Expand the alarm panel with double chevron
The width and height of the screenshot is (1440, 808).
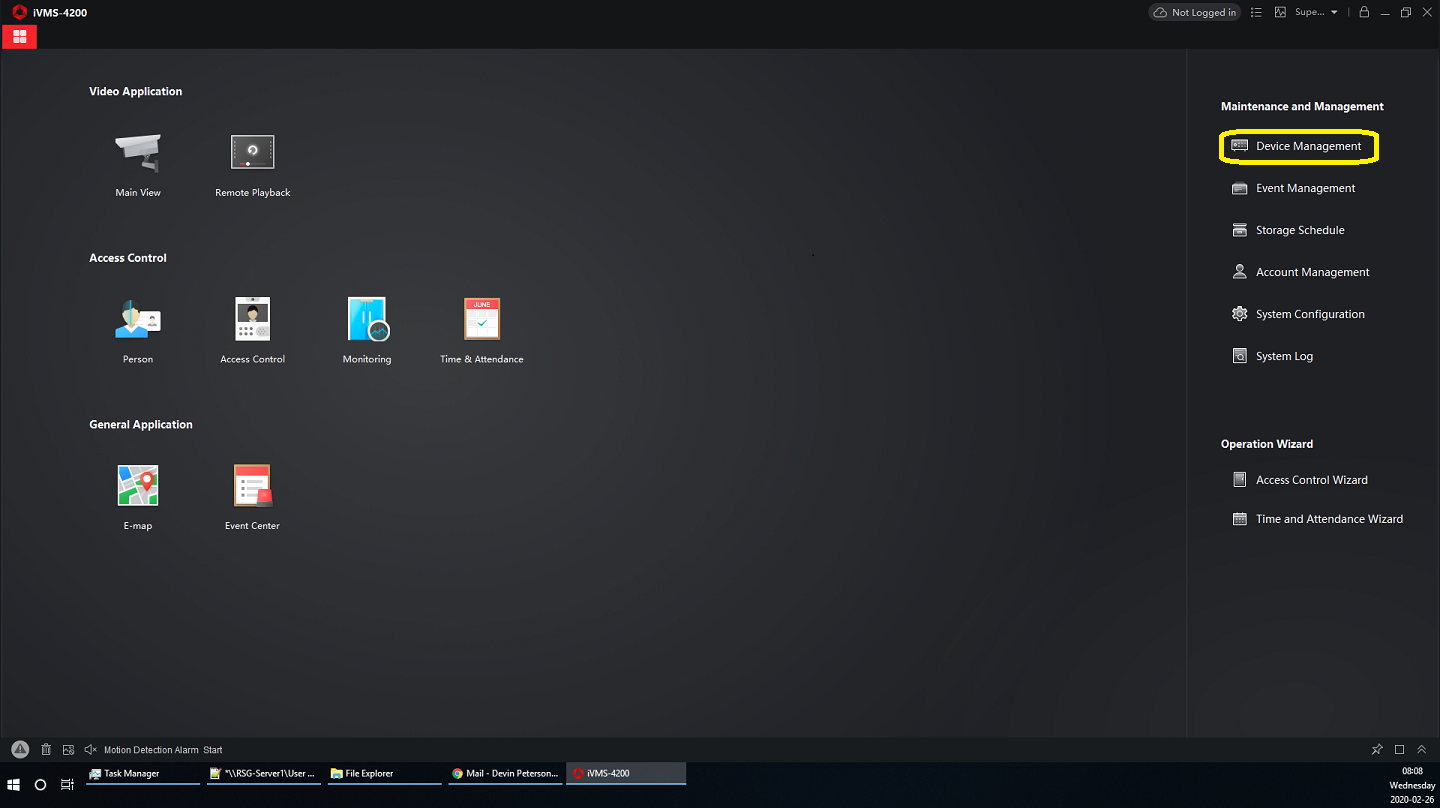coord(1421,750)
